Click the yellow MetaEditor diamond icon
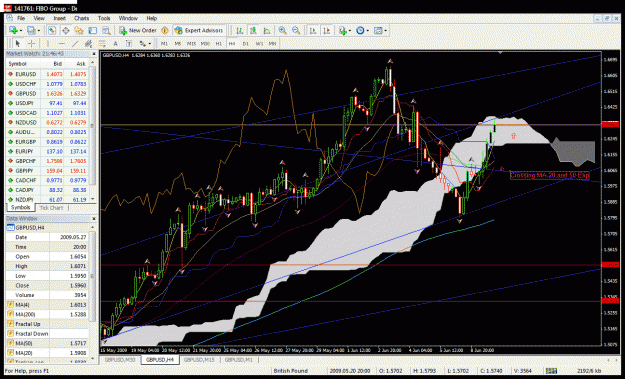This screenshot has width=625, height=379. [x=165, y=30]
